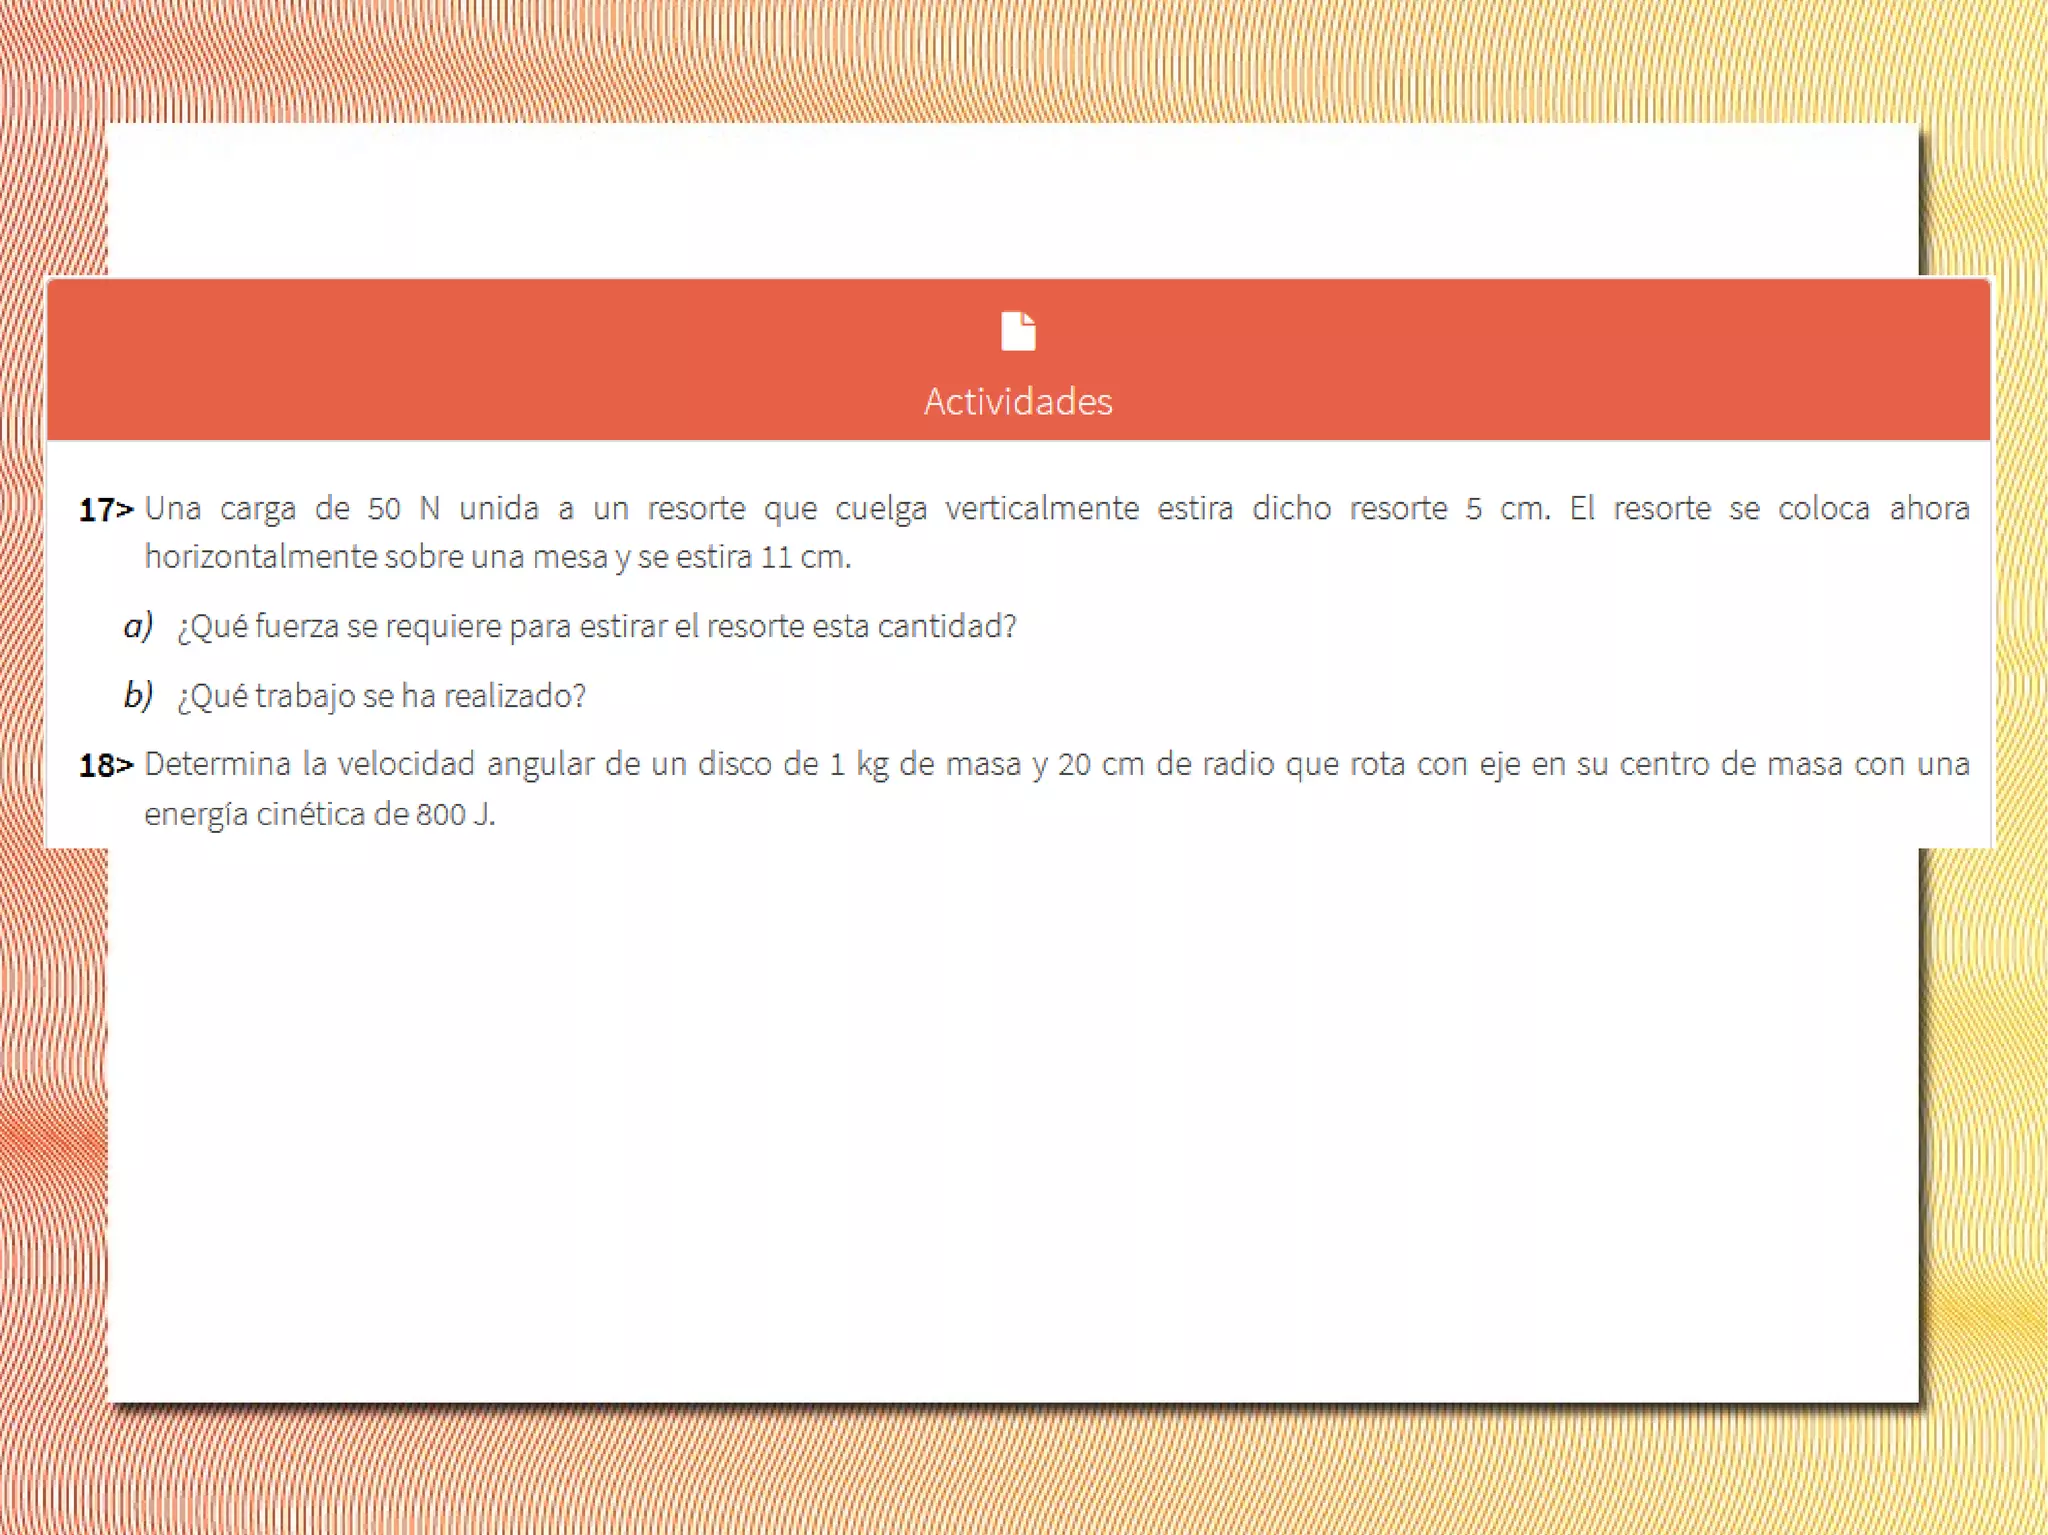Click the italic a) item label
This screenshot has height=1535, width=2048.
click(138, 626)
